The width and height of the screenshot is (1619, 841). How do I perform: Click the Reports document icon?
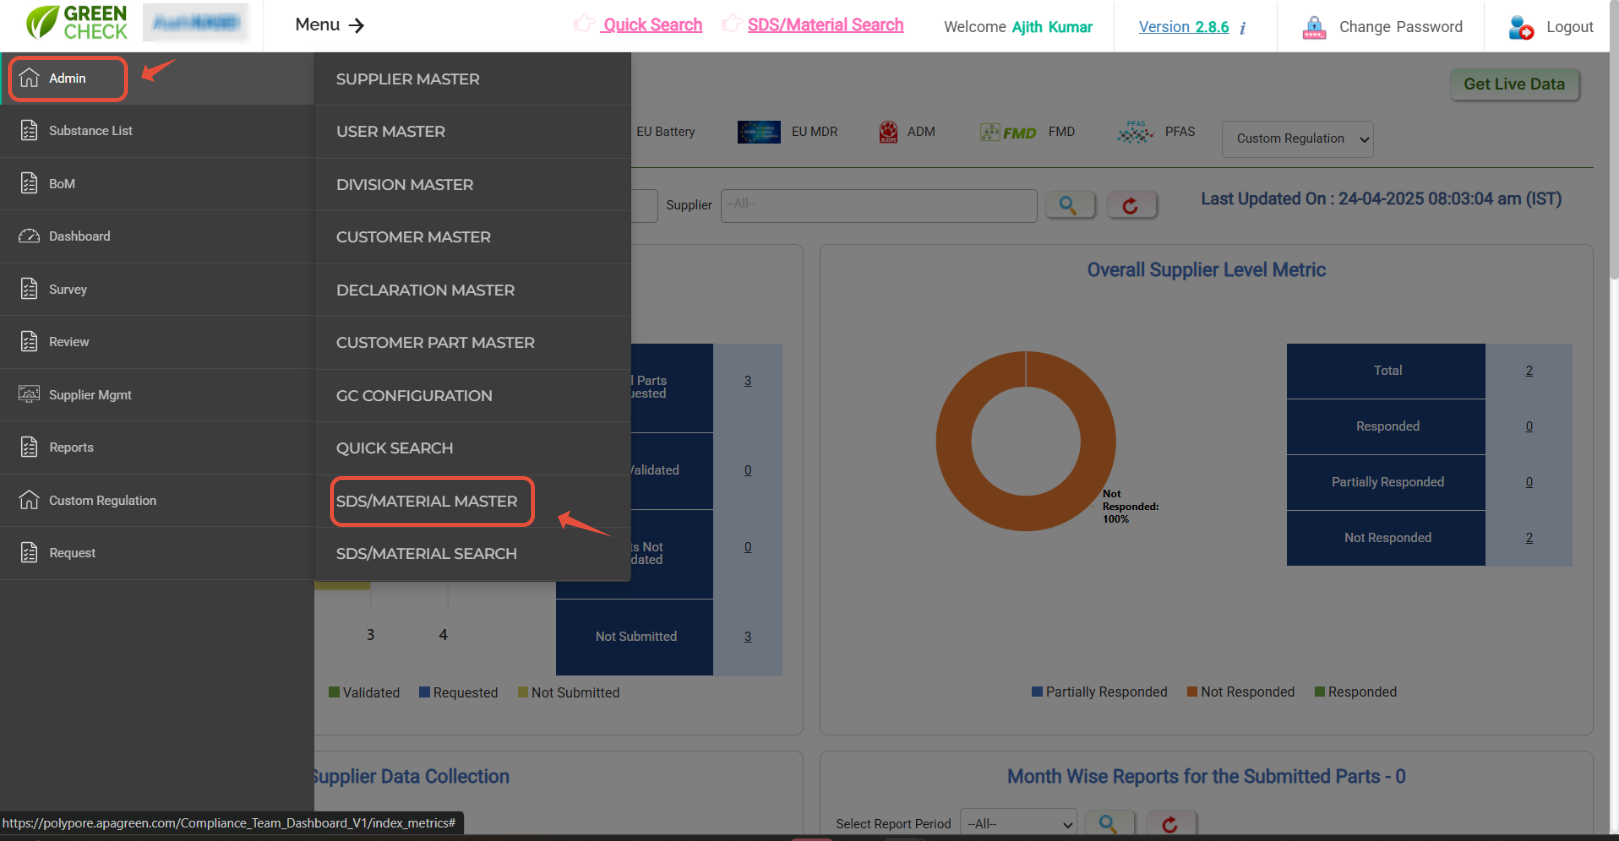point(29,447)
